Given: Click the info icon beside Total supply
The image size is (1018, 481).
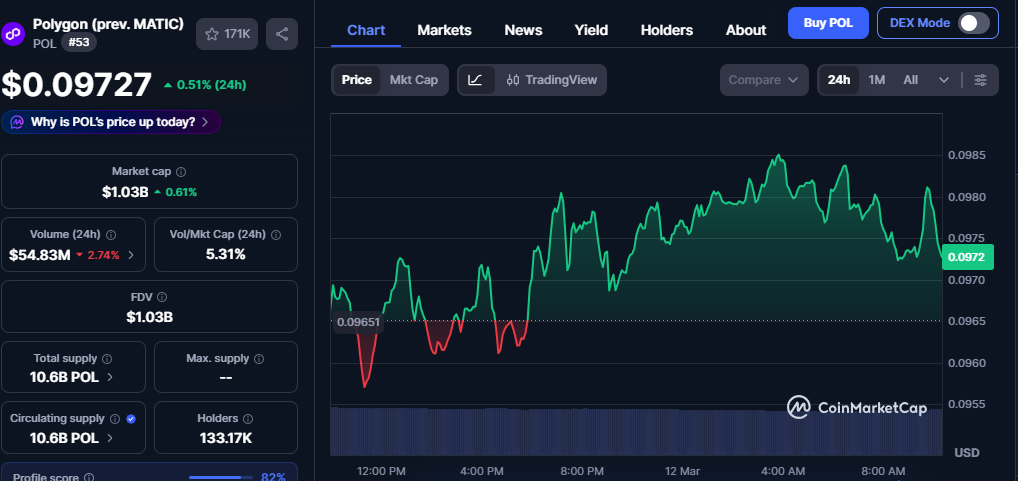Looking at the screenshot, I should pyautogui.click(x=107, y=358).
